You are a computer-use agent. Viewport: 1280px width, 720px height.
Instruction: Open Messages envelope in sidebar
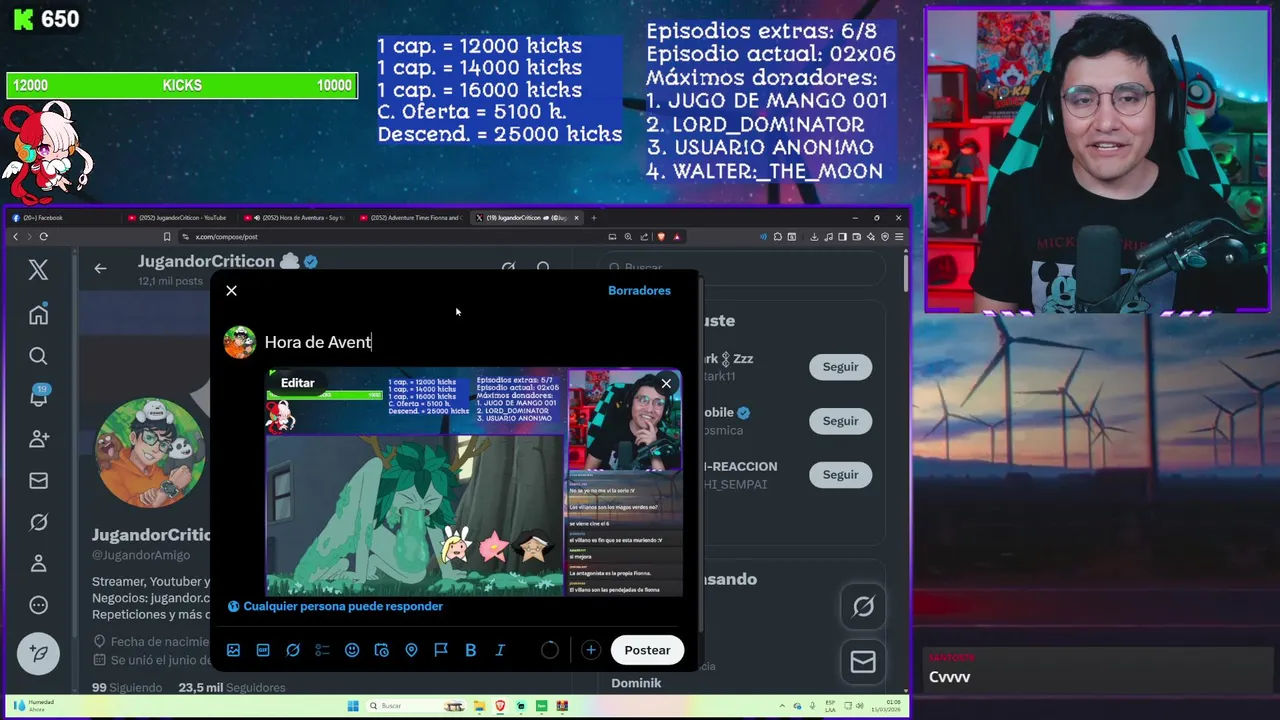[38, 481]
